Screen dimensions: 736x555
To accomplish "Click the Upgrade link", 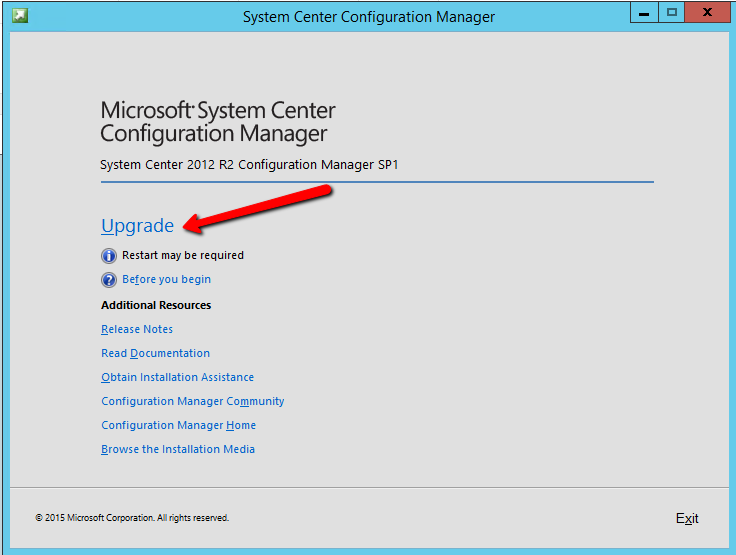I will point(137,226).
